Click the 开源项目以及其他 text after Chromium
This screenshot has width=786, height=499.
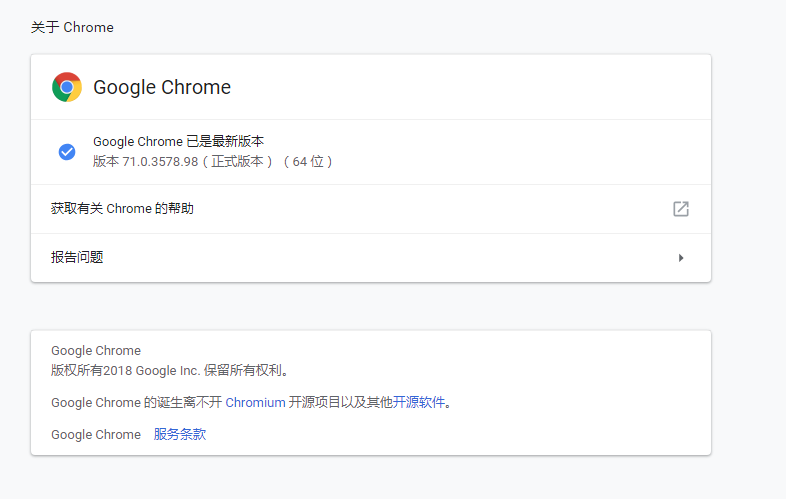click(340, 403)
